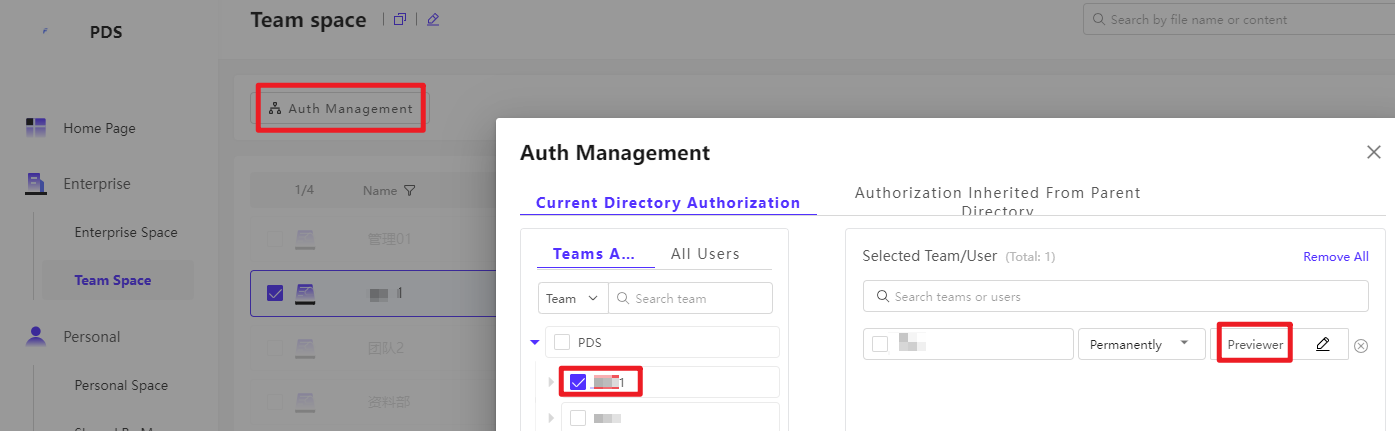Click the 1/4 selection count header
The height and width of the screenshot is (431, 1395).
tap(304, 190)
